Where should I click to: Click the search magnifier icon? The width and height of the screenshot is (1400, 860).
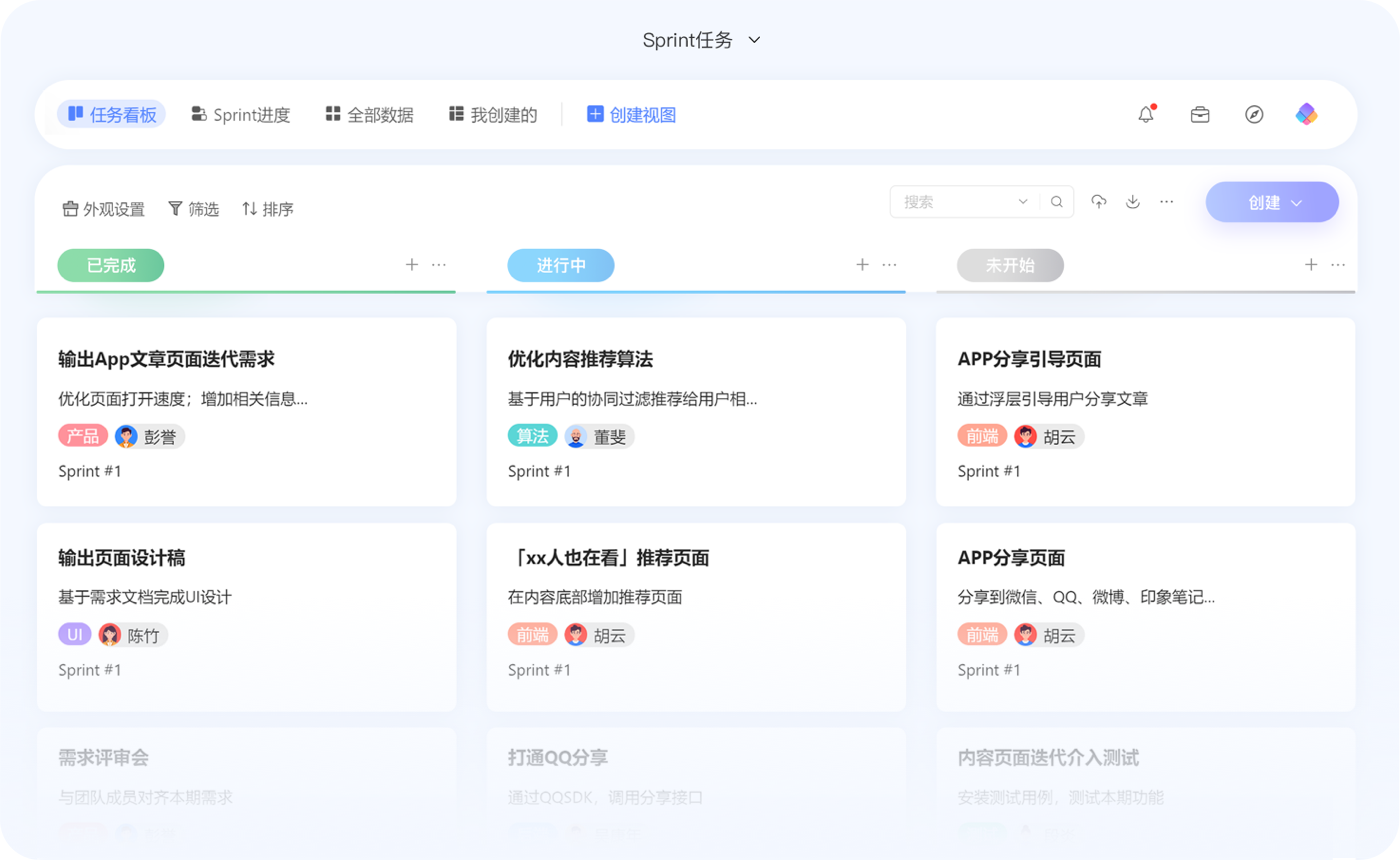(1057, 202)
